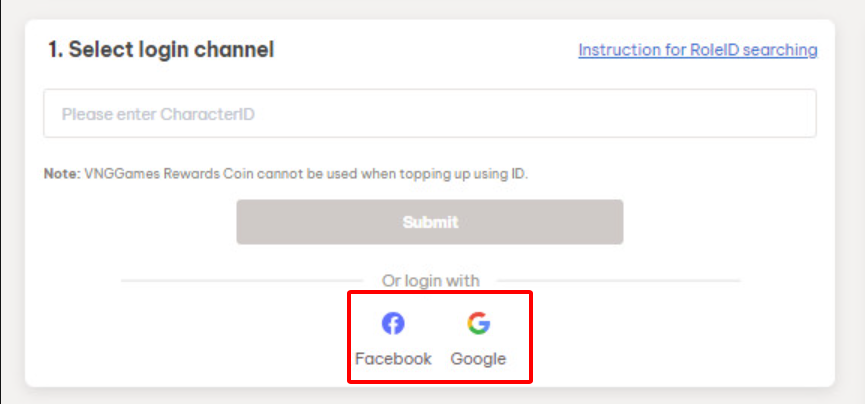Log in via the Google text label
This screenshot has width=865, height=404.
point(478,359)
